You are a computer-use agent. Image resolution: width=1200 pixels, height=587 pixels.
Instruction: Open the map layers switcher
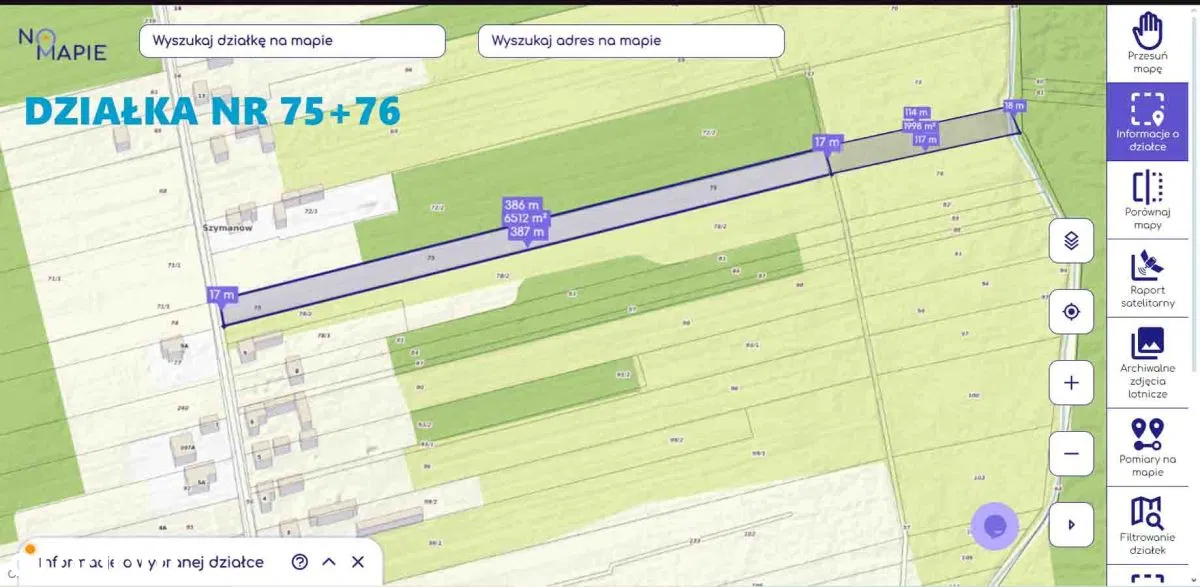coord(1071,241)
